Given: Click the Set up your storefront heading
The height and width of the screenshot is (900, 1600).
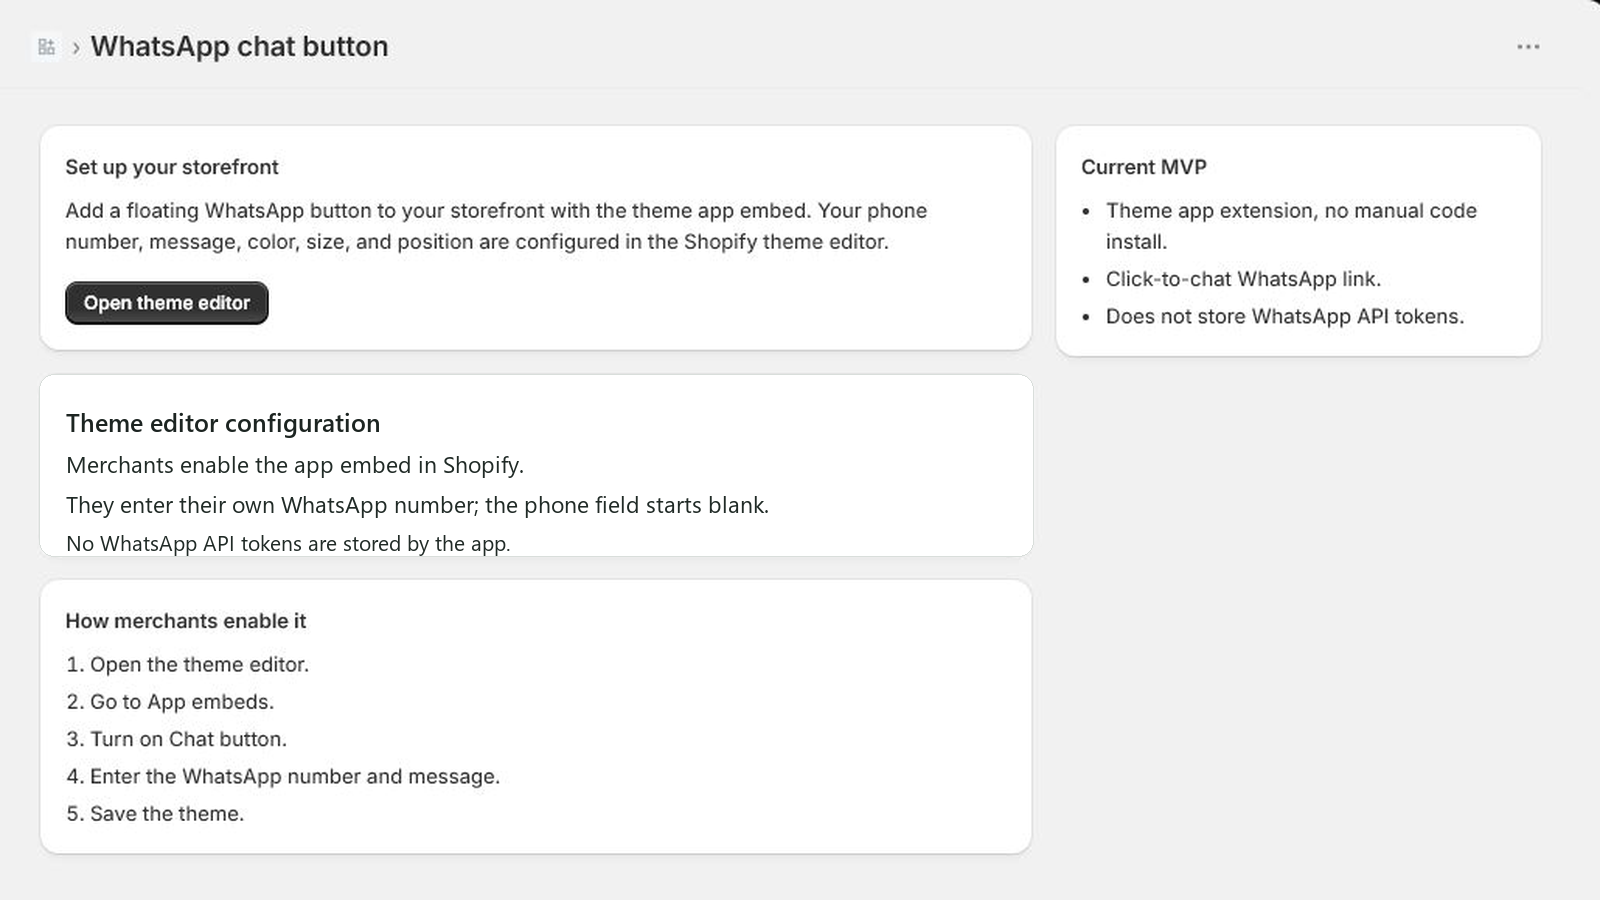Looking at the screenshot, I should pos(172,167).
